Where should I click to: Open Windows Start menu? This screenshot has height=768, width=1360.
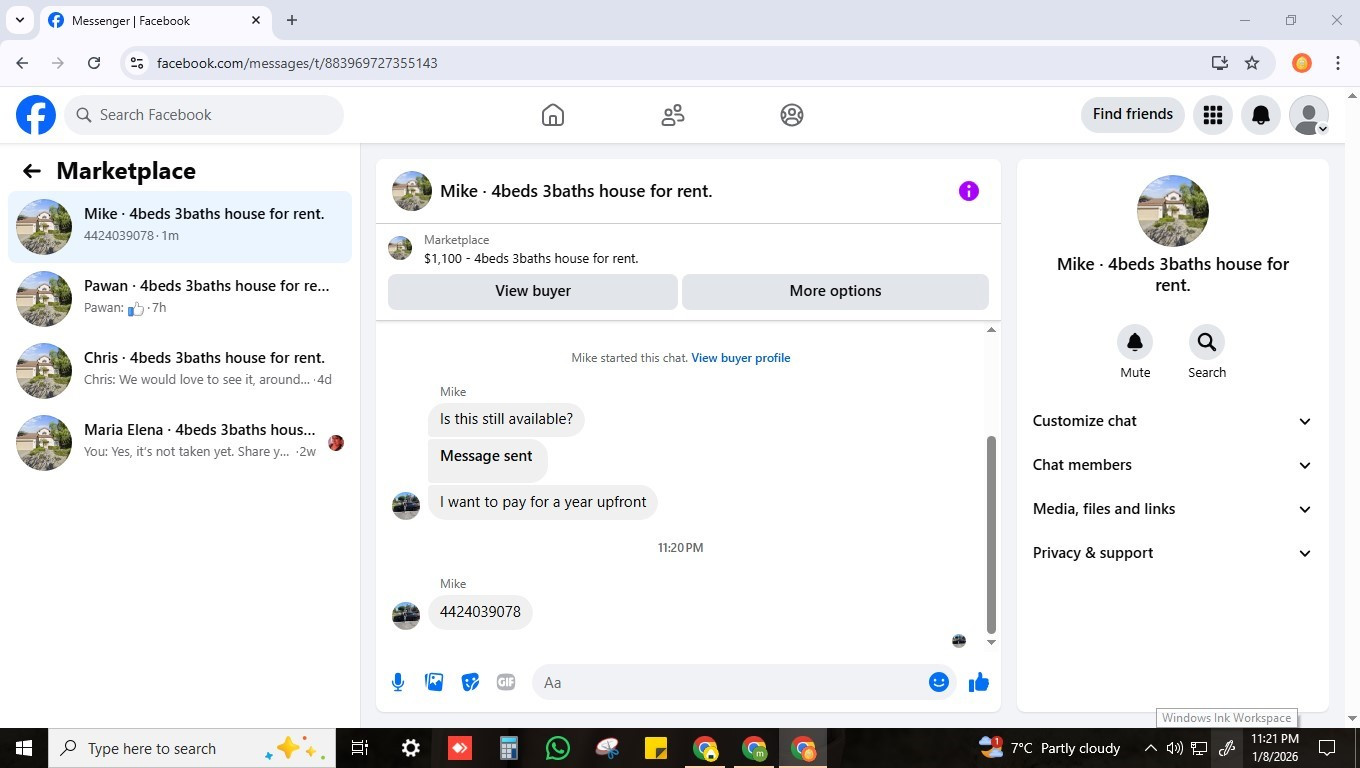tap(24, 748)
